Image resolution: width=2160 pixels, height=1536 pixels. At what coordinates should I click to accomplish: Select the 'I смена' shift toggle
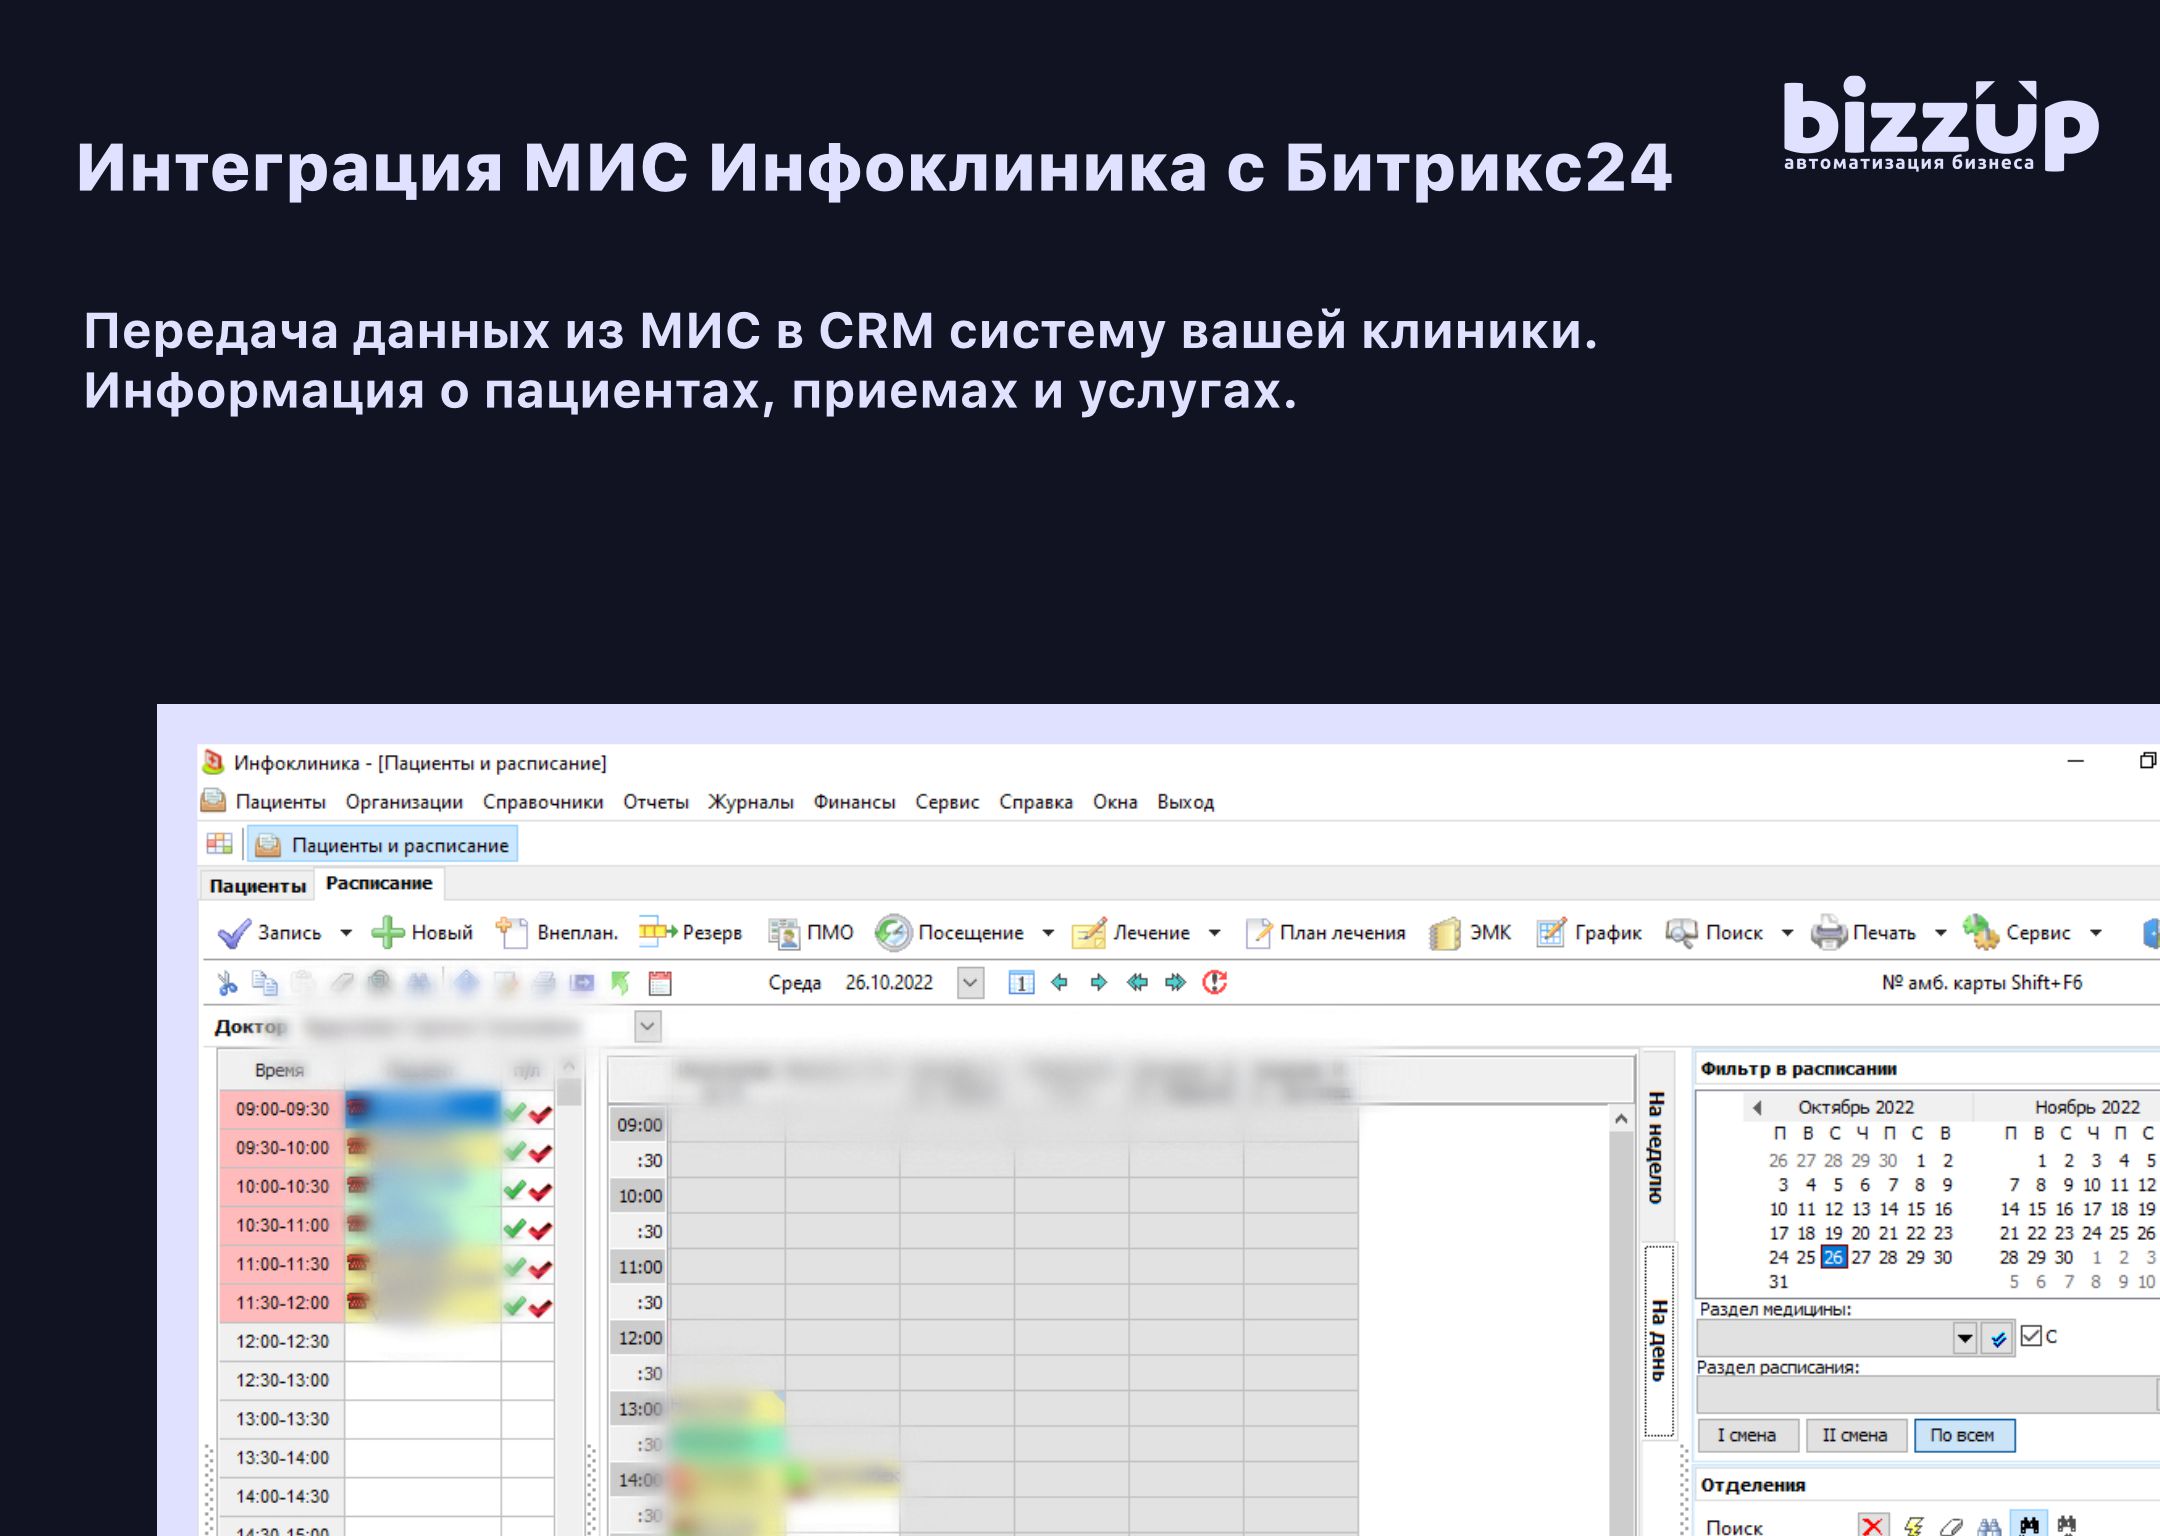click(1747, 1435)
